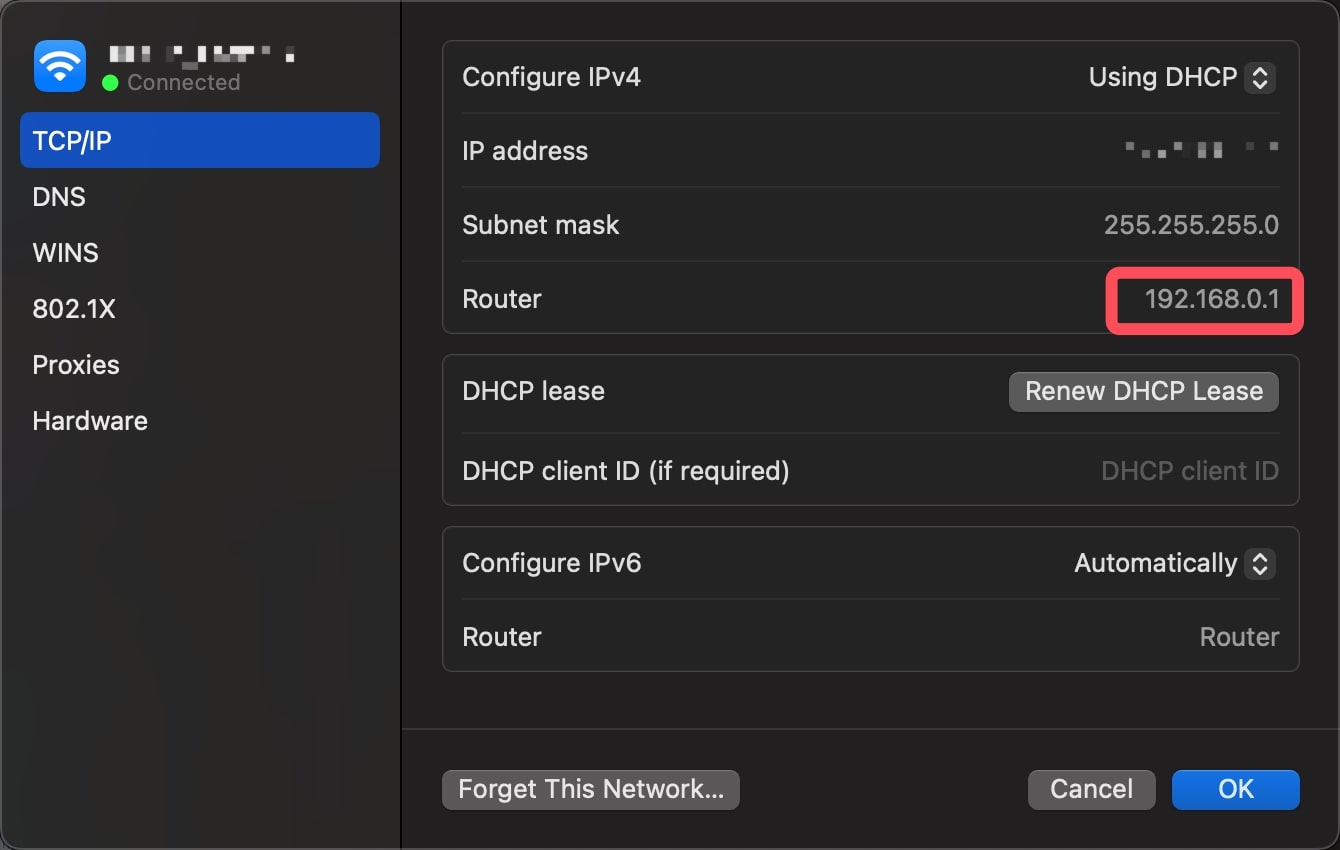Screen dimensions: 1340x850
Task: Dismiss the dialog with Cancel
Action: point(1091,789)
